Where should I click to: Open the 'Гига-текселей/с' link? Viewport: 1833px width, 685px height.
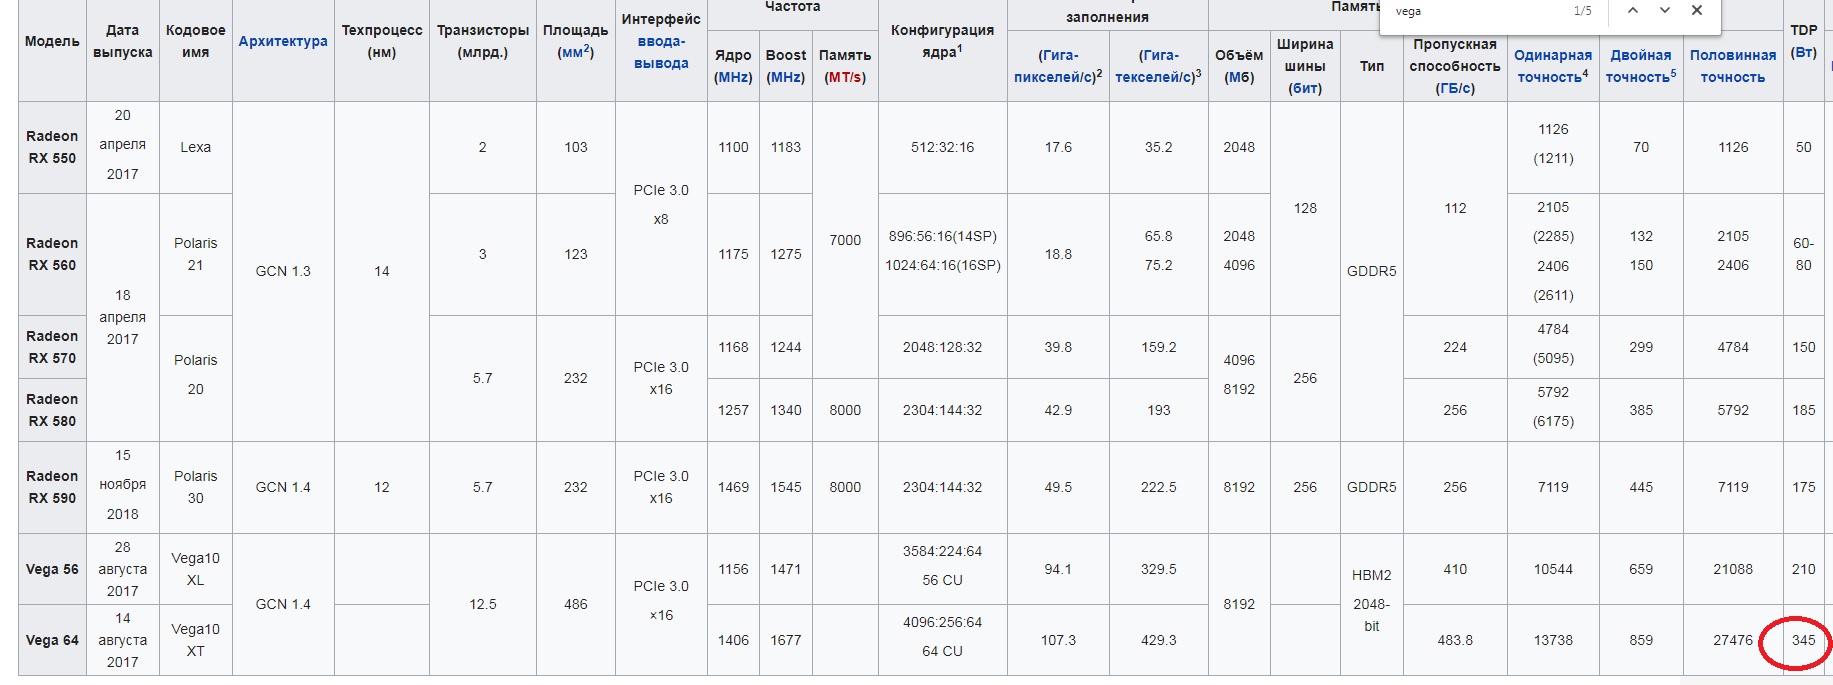(x=1155, y=66)
